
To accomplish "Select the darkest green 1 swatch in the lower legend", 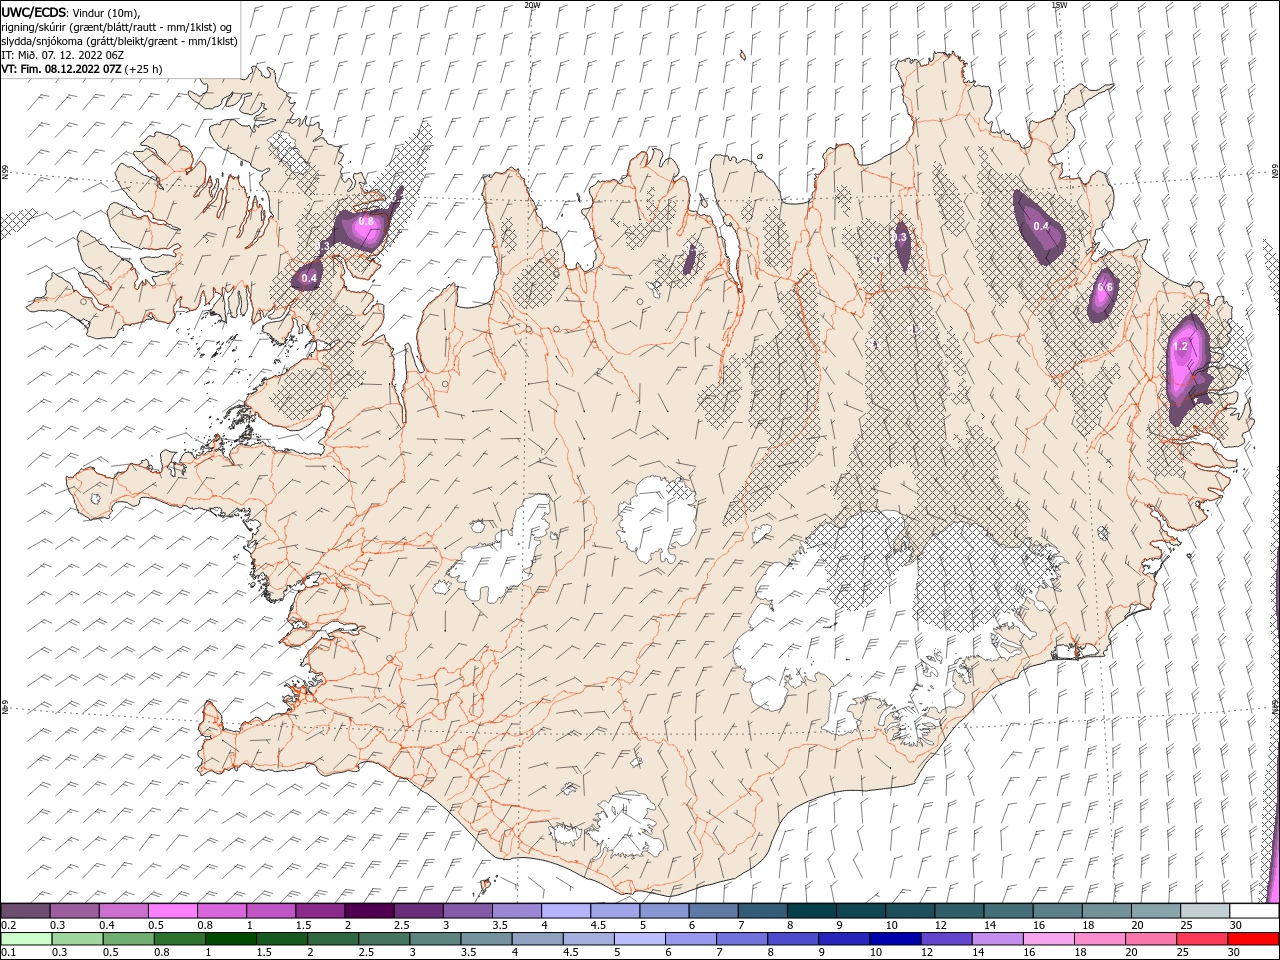I will (230, 939).
